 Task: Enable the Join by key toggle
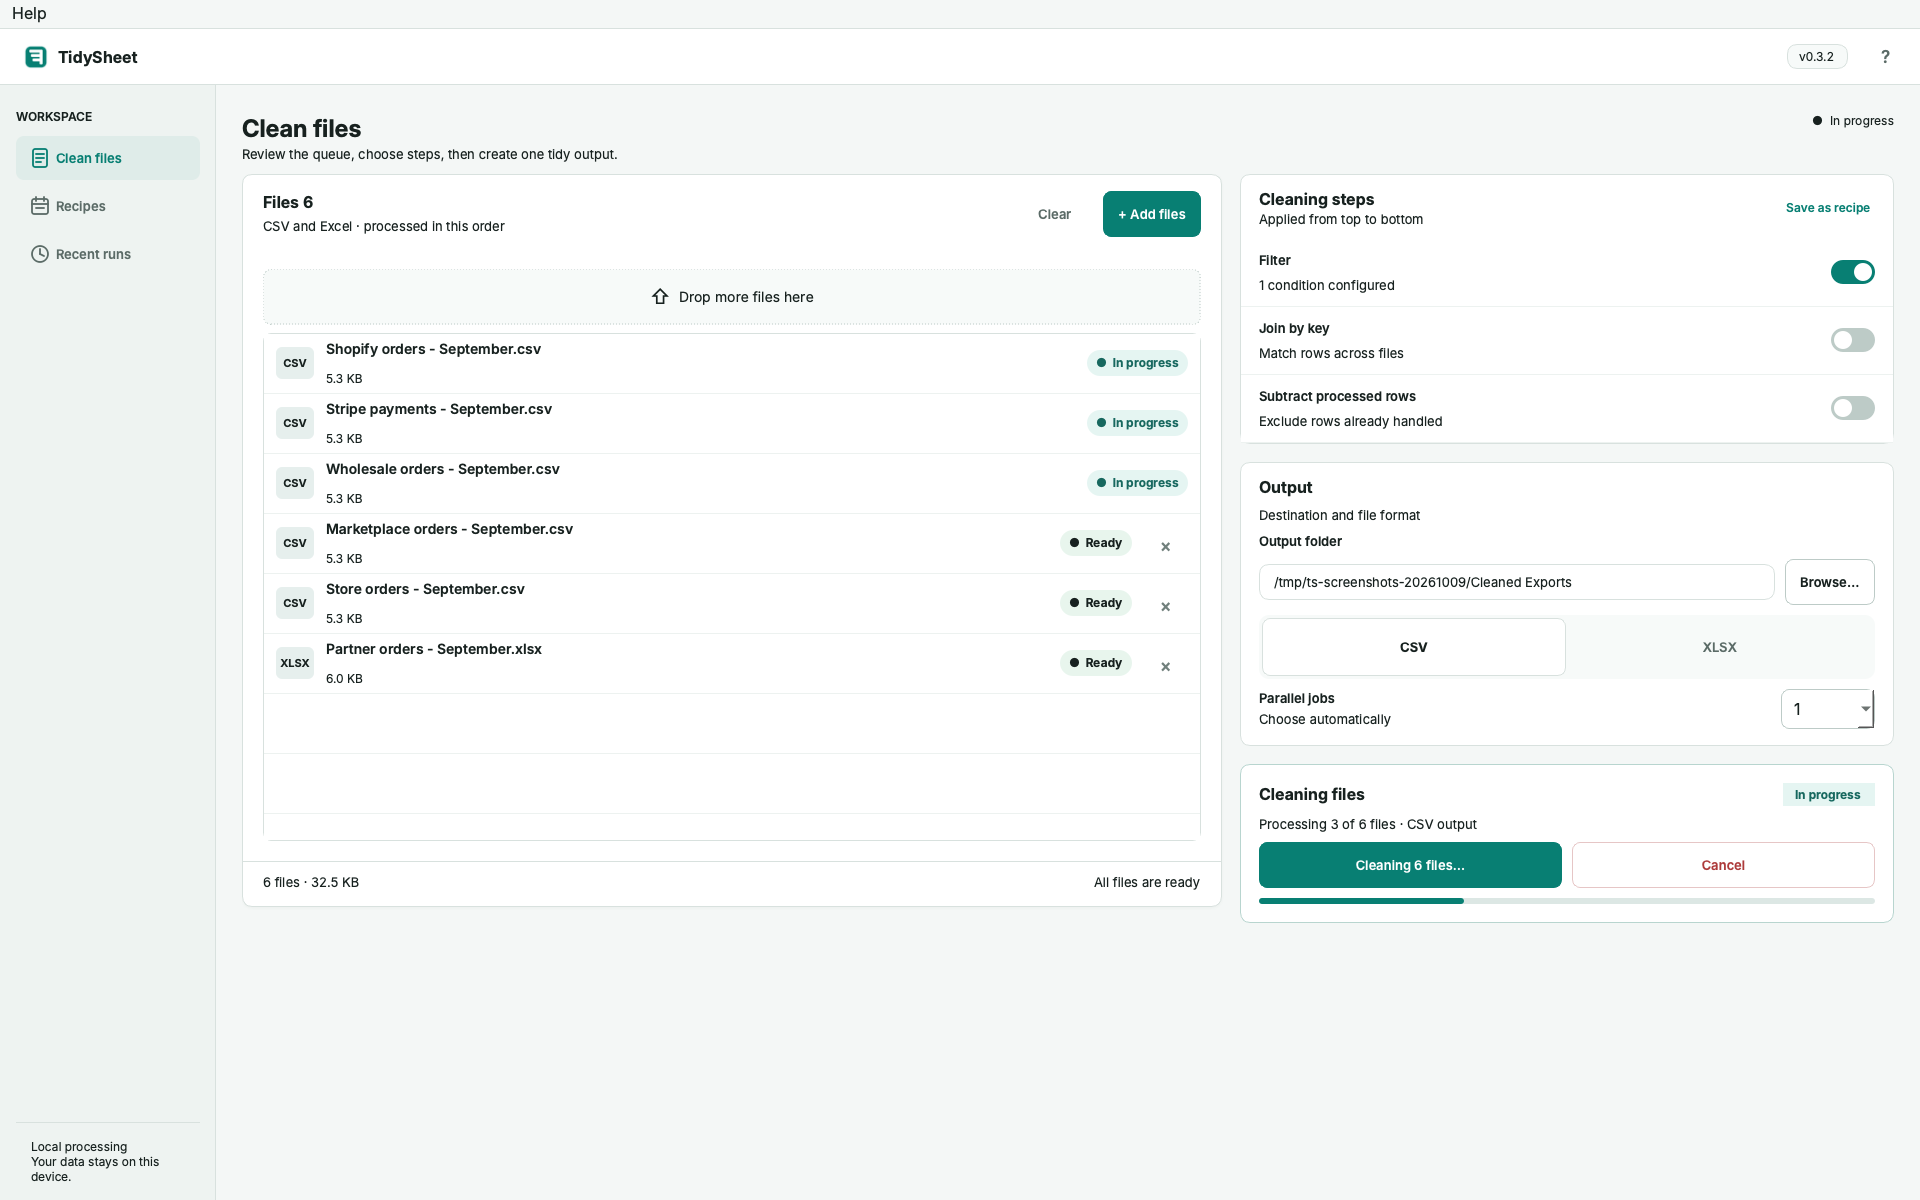[x=1852, y=340]
